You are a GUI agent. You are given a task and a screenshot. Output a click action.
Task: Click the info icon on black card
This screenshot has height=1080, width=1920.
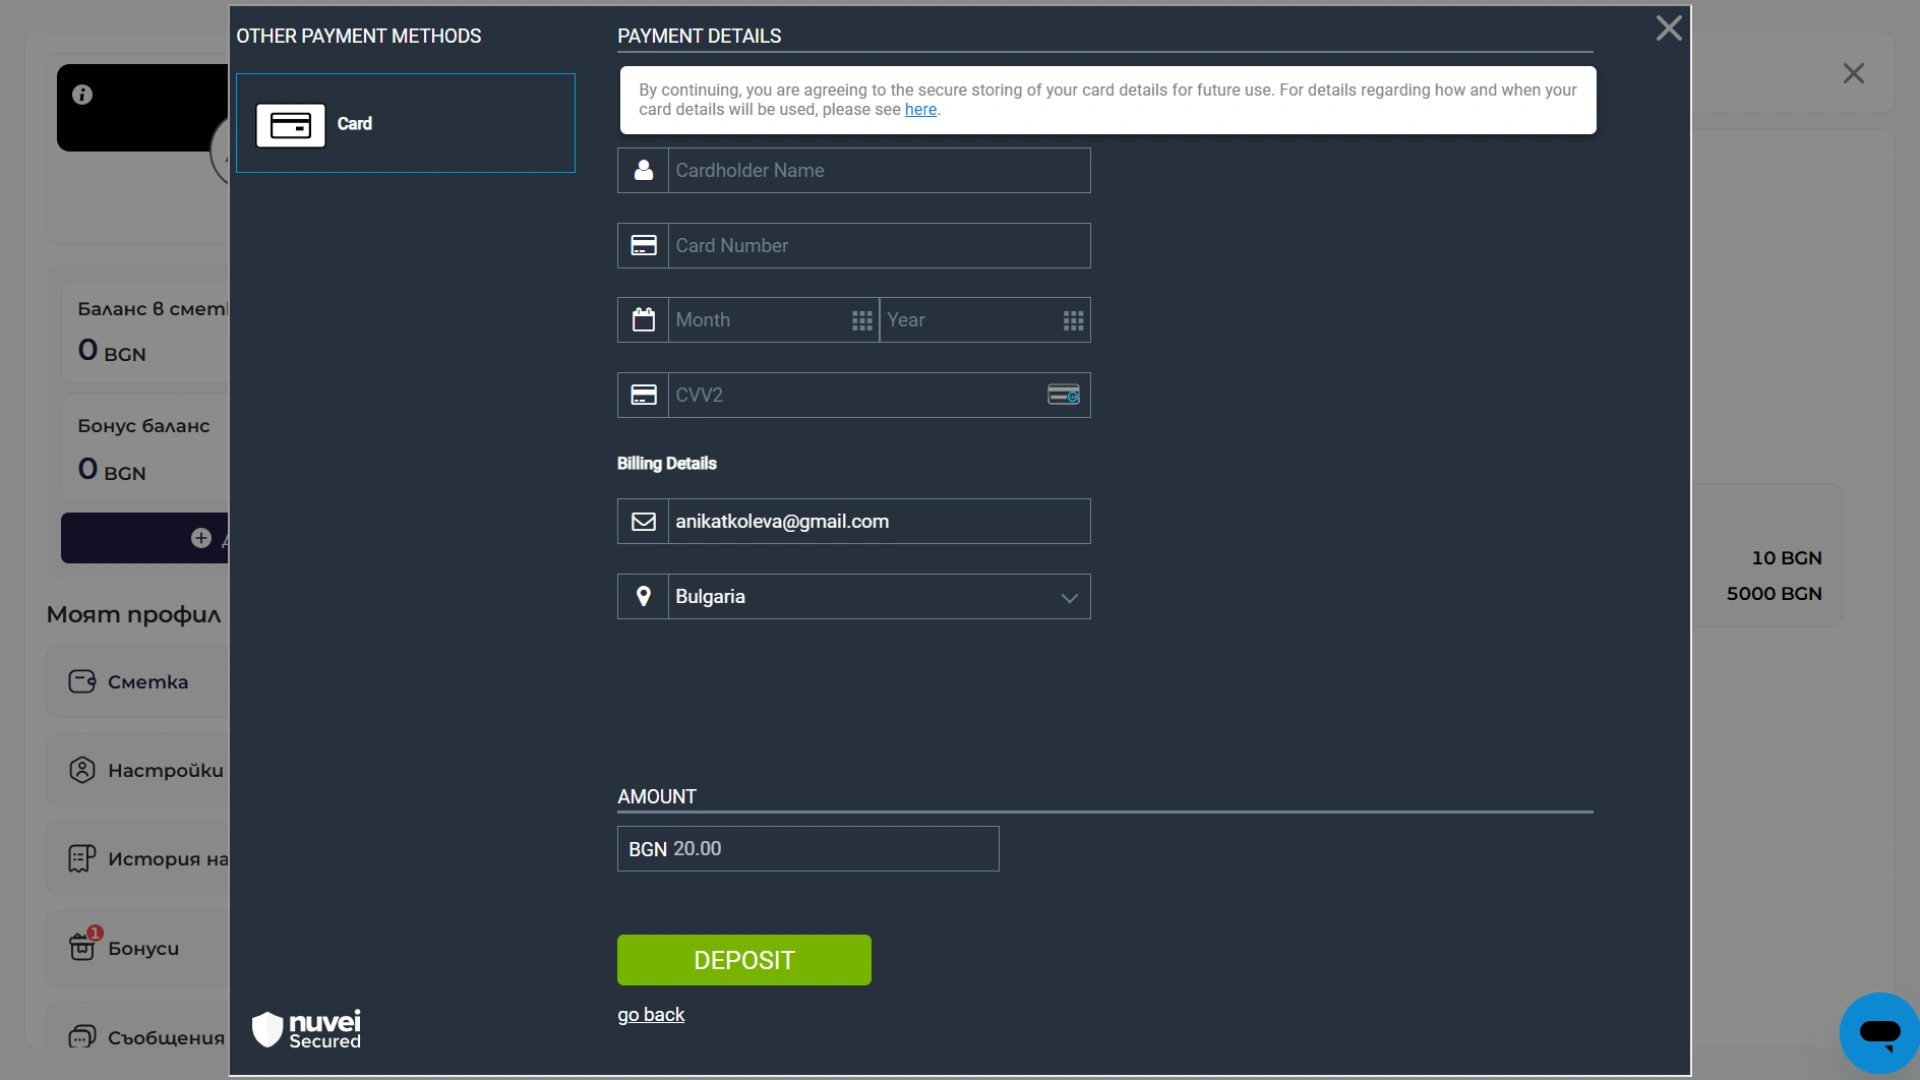pyautogui.click(x=82, y=94)
